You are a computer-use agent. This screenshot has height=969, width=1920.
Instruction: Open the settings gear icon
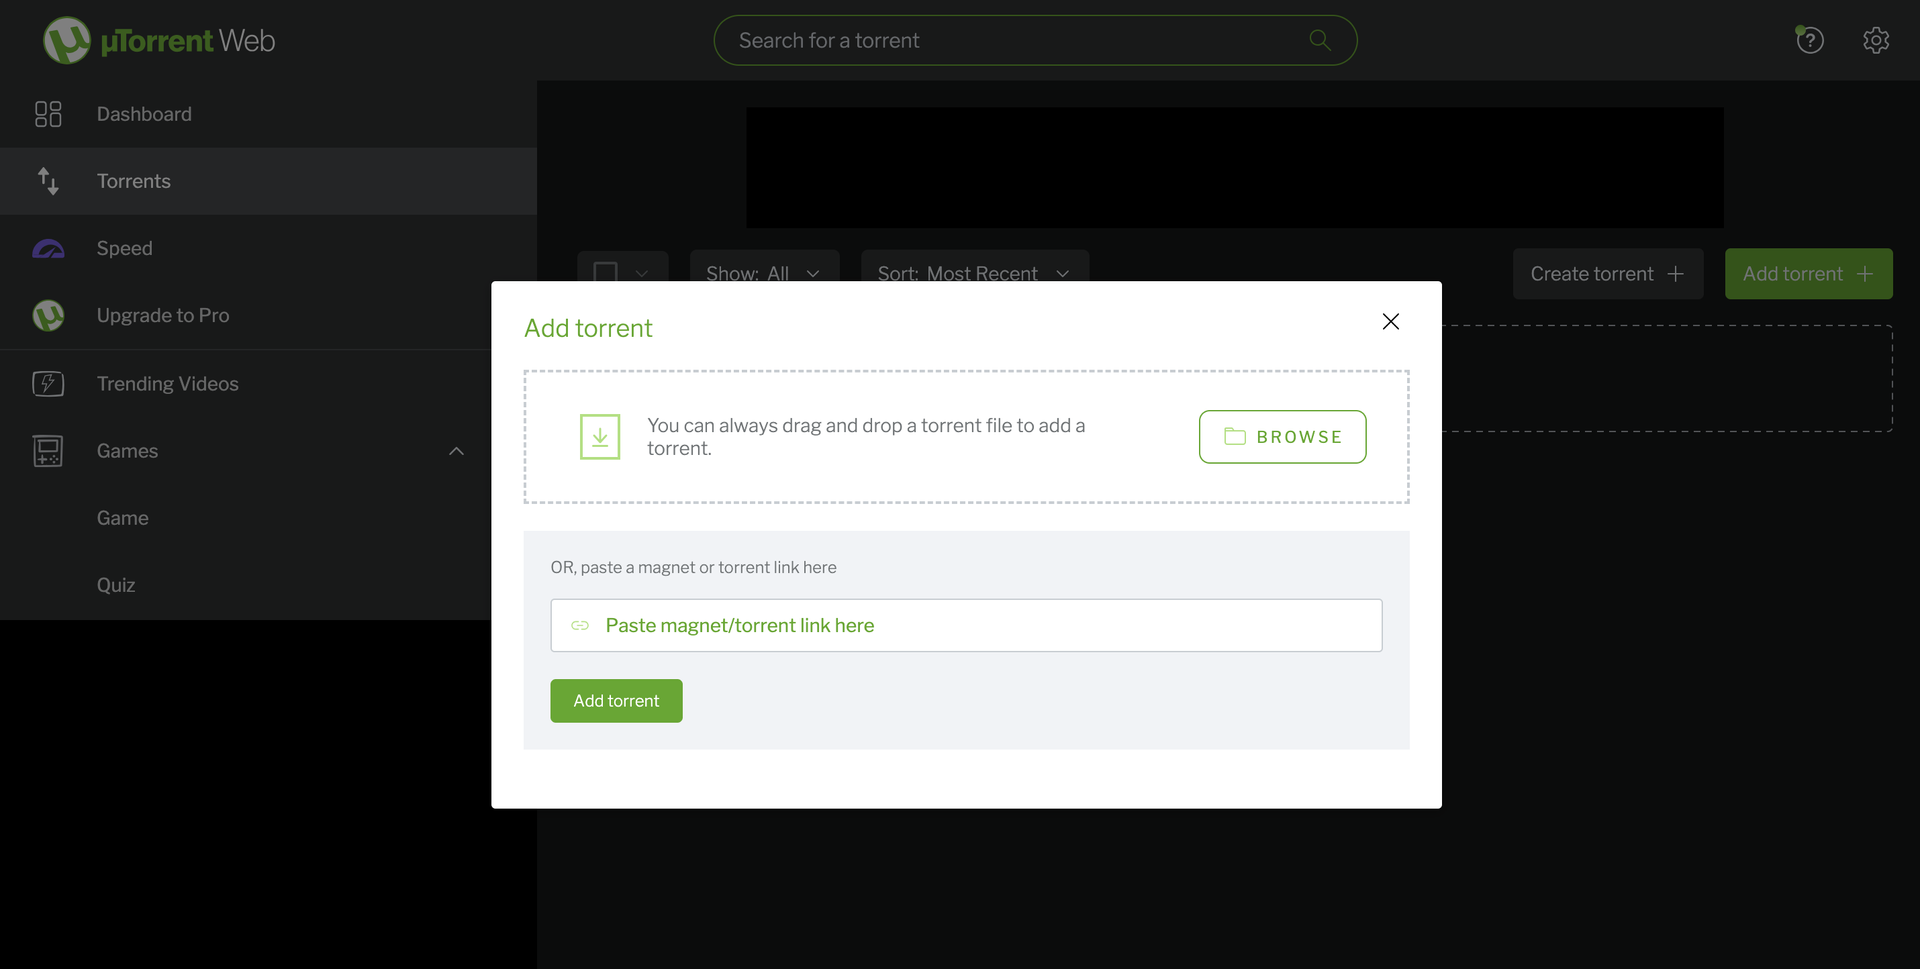[x=1876, y=40]
